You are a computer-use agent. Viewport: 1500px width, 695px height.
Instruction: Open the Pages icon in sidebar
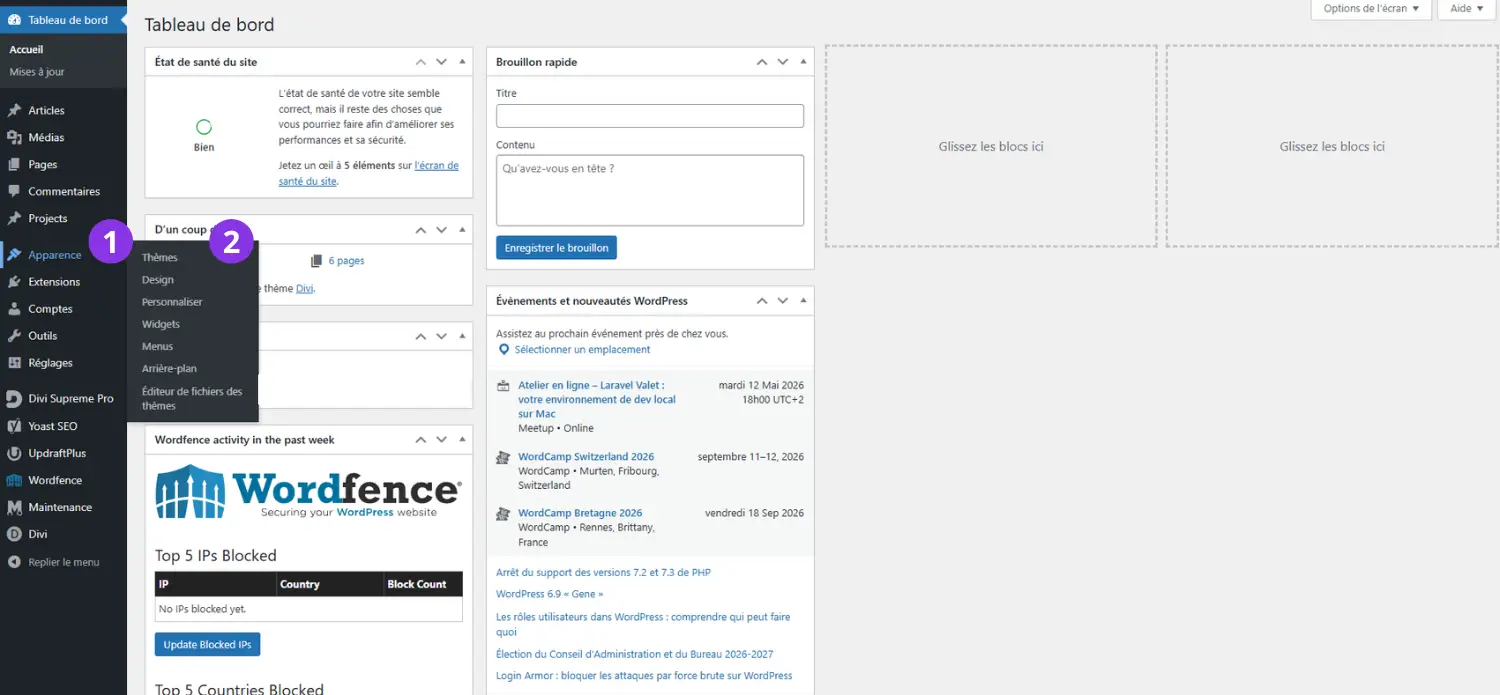14,164
